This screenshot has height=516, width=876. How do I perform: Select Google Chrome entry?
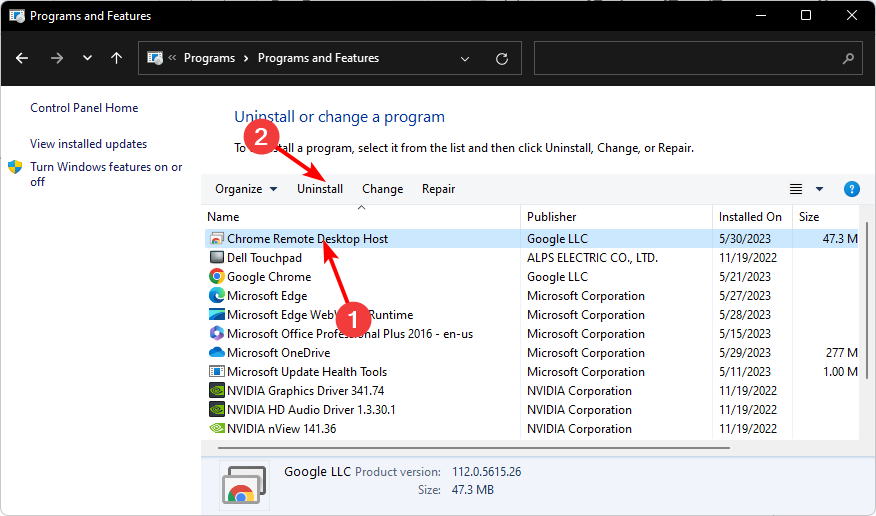click(531, 276)
